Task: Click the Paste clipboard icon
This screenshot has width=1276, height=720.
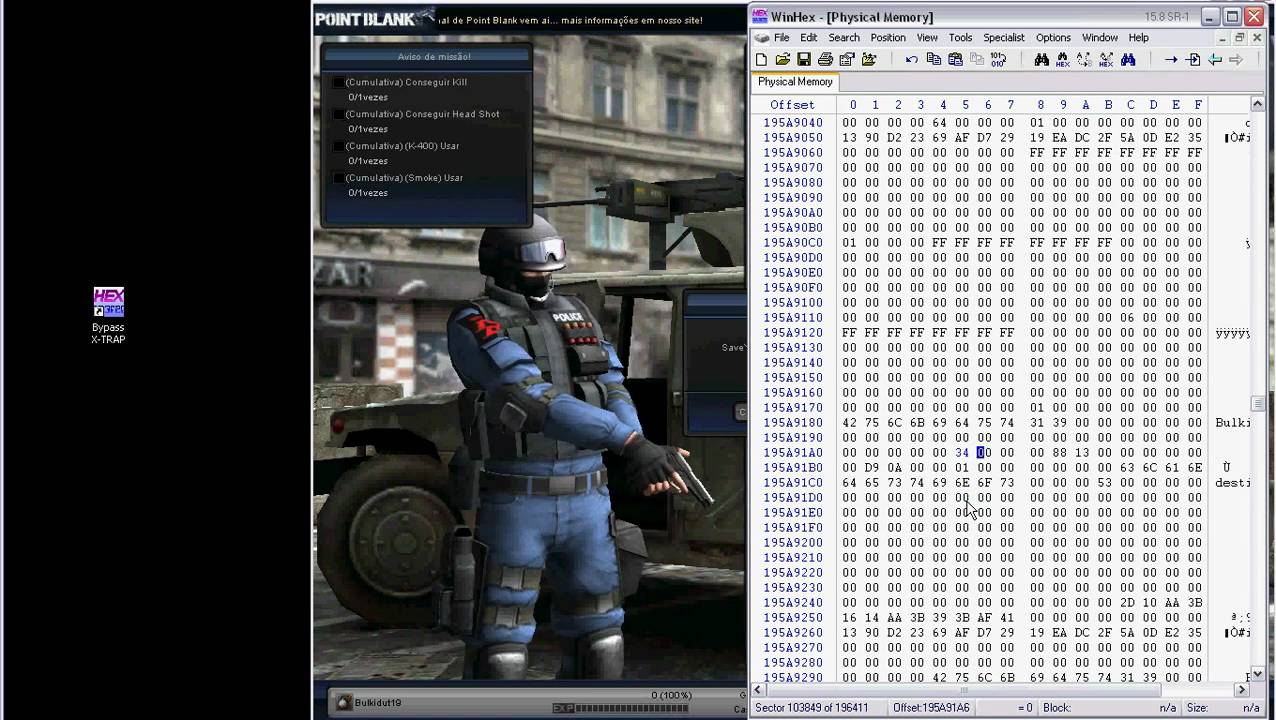Action: (955, 60)
